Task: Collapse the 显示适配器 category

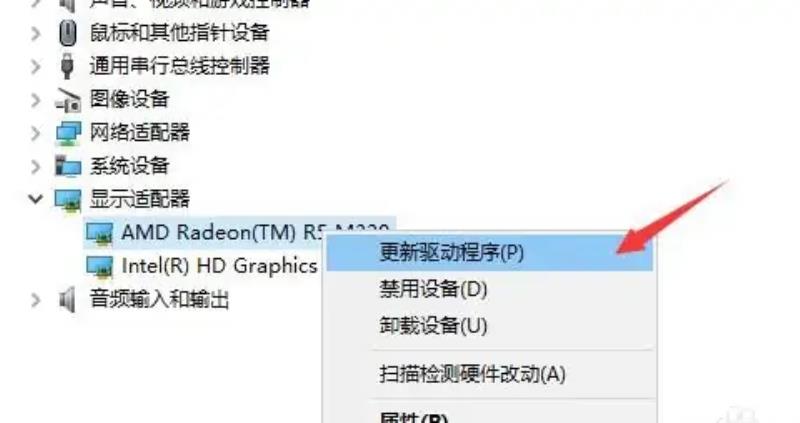Action: (x=35, y=199)
